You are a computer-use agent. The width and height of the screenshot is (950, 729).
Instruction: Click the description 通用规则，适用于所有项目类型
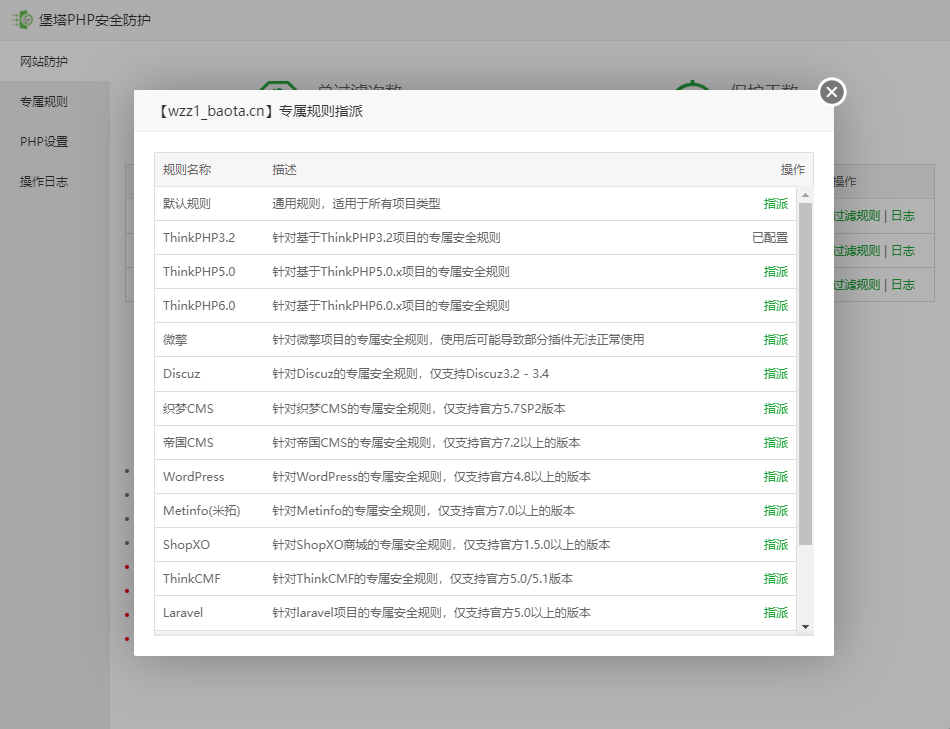coord(356,204)
